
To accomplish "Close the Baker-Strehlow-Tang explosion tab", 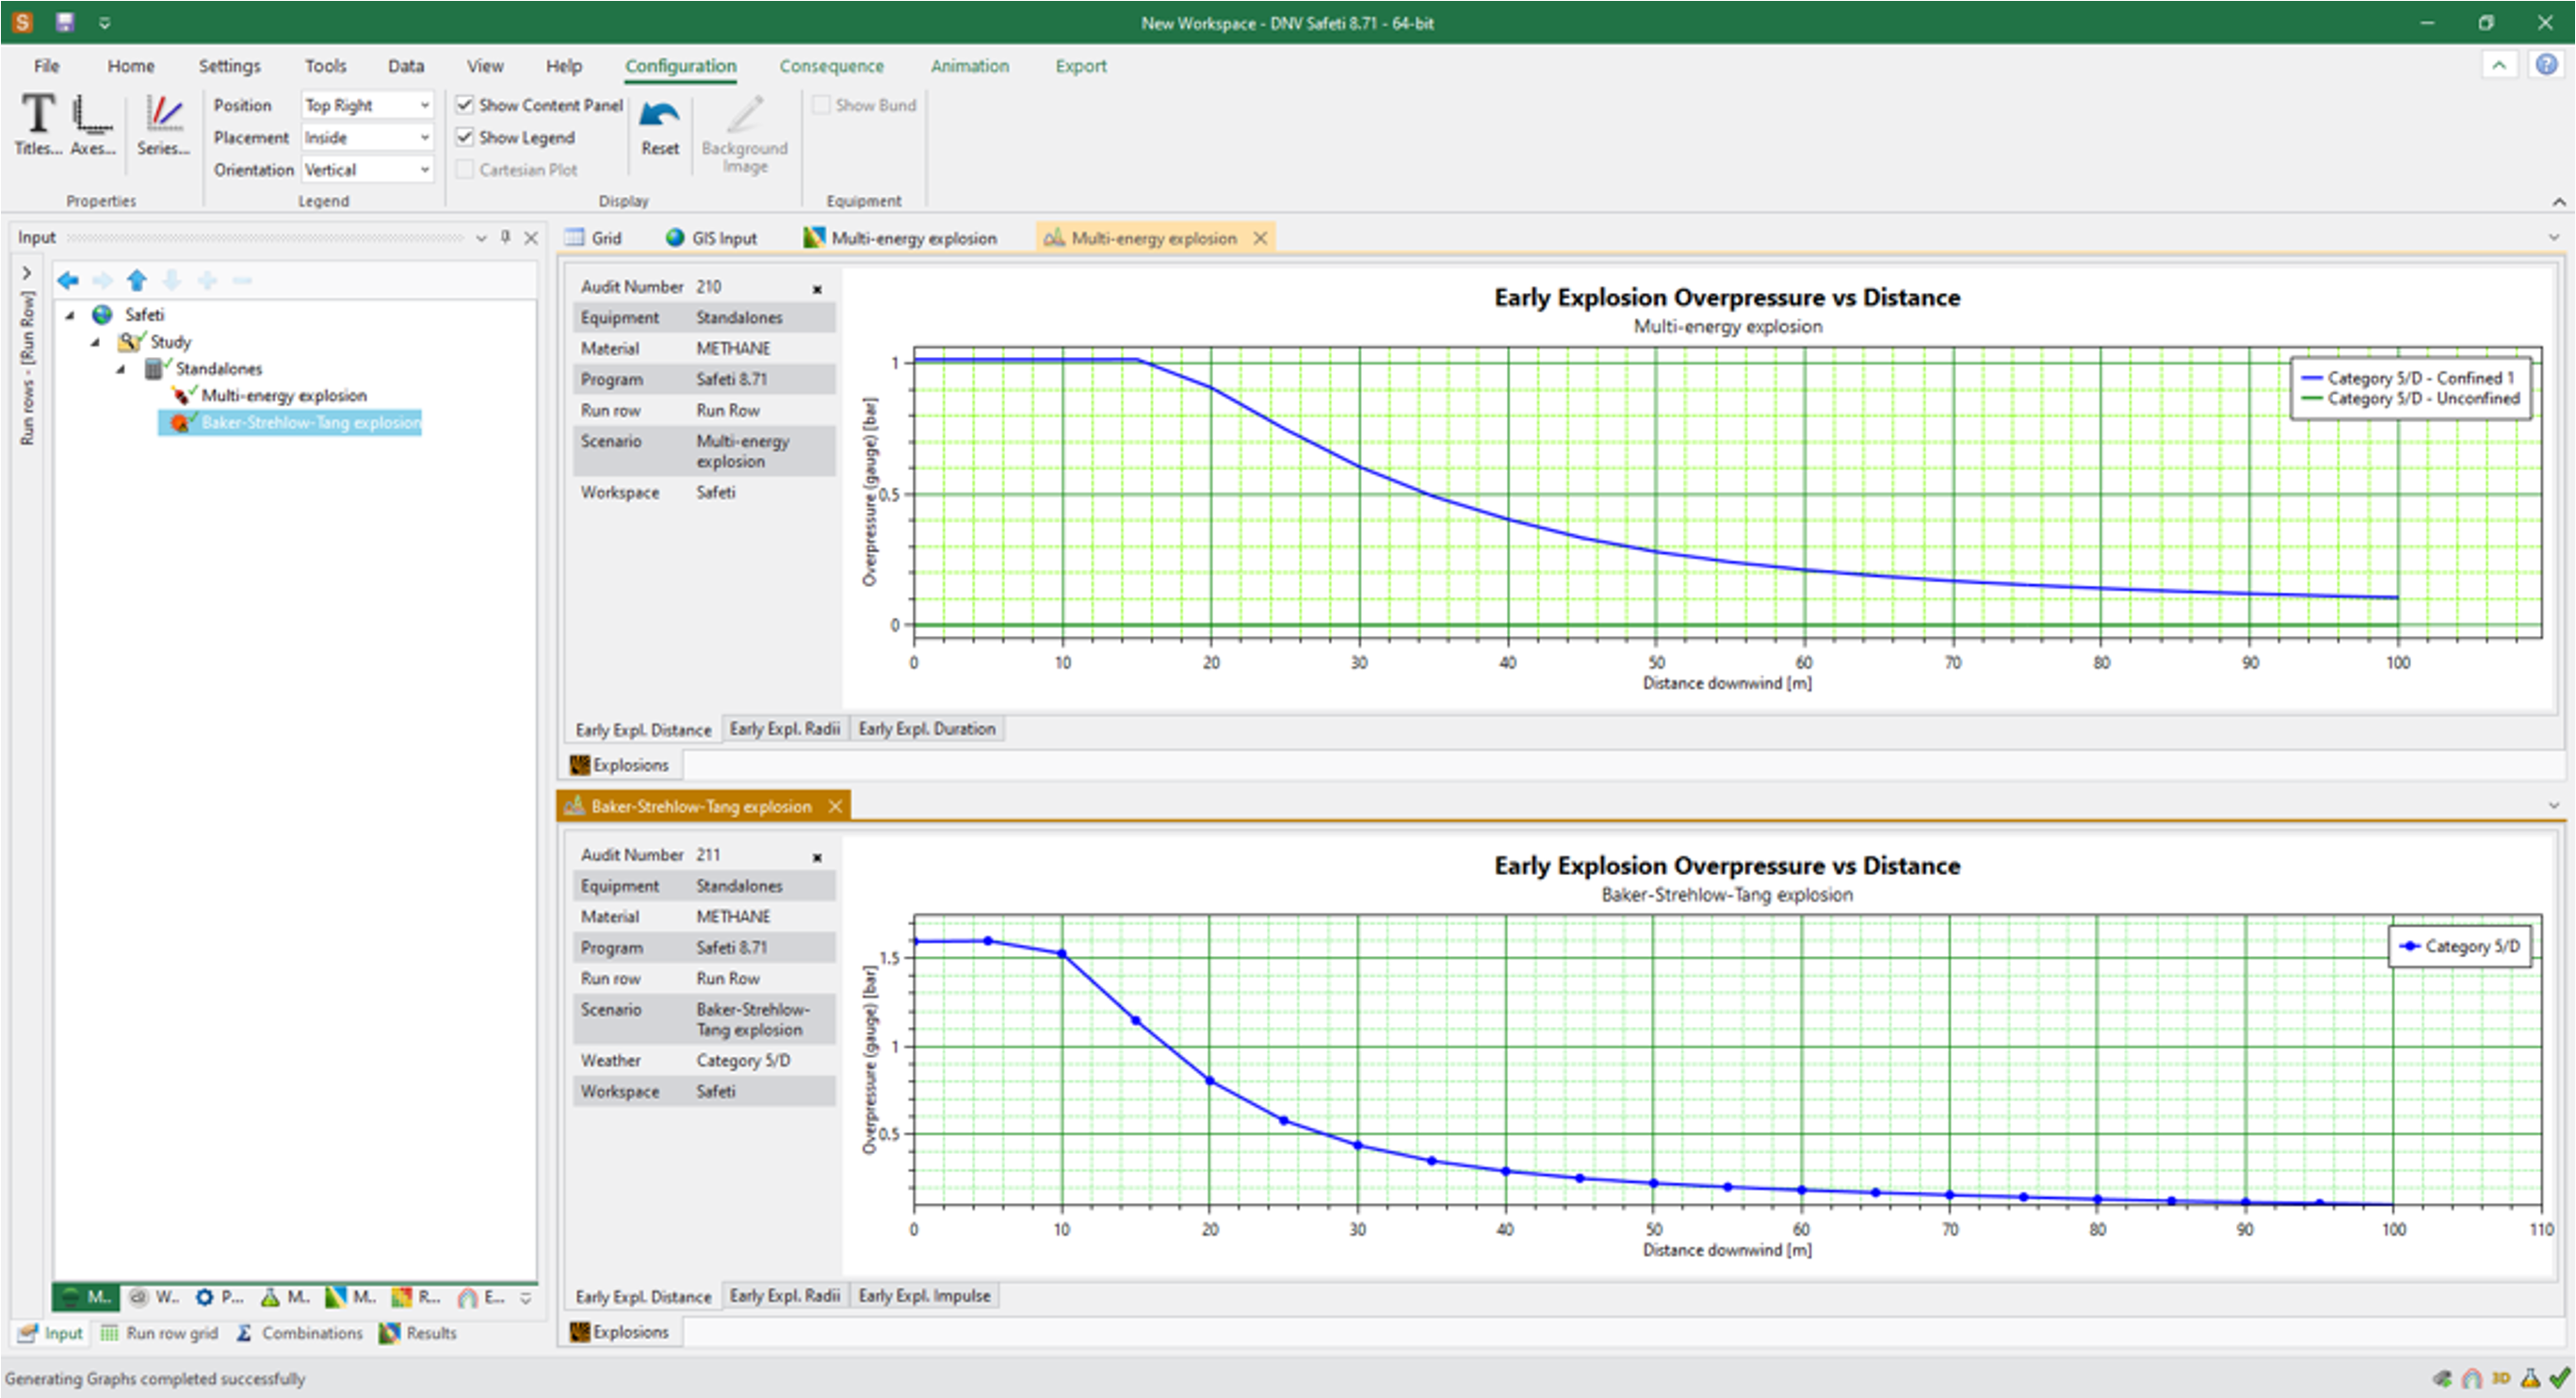I will click(x=835, y=806).
